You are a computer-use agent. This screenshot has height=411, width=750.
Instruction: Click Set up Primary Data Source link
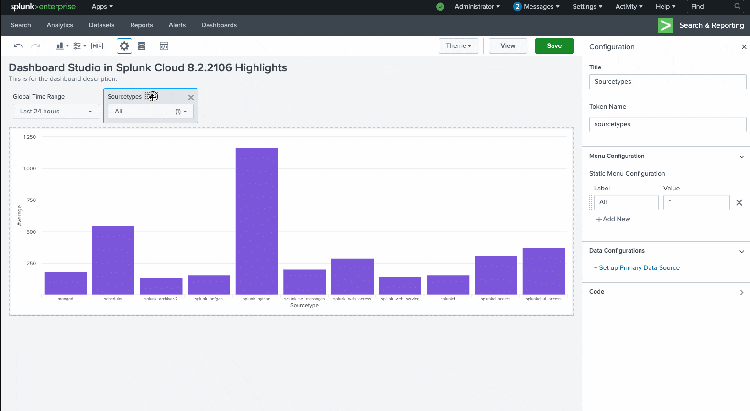tap(639, 268)
